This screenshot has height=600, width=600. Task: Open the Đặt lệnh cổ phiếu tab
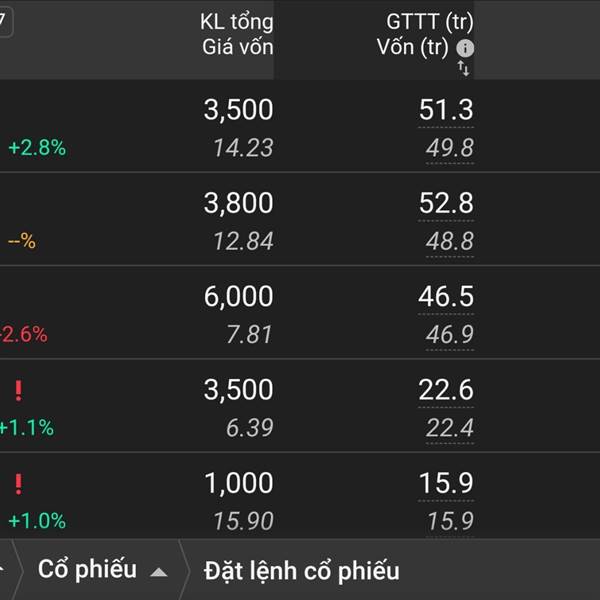click(302, 571)
